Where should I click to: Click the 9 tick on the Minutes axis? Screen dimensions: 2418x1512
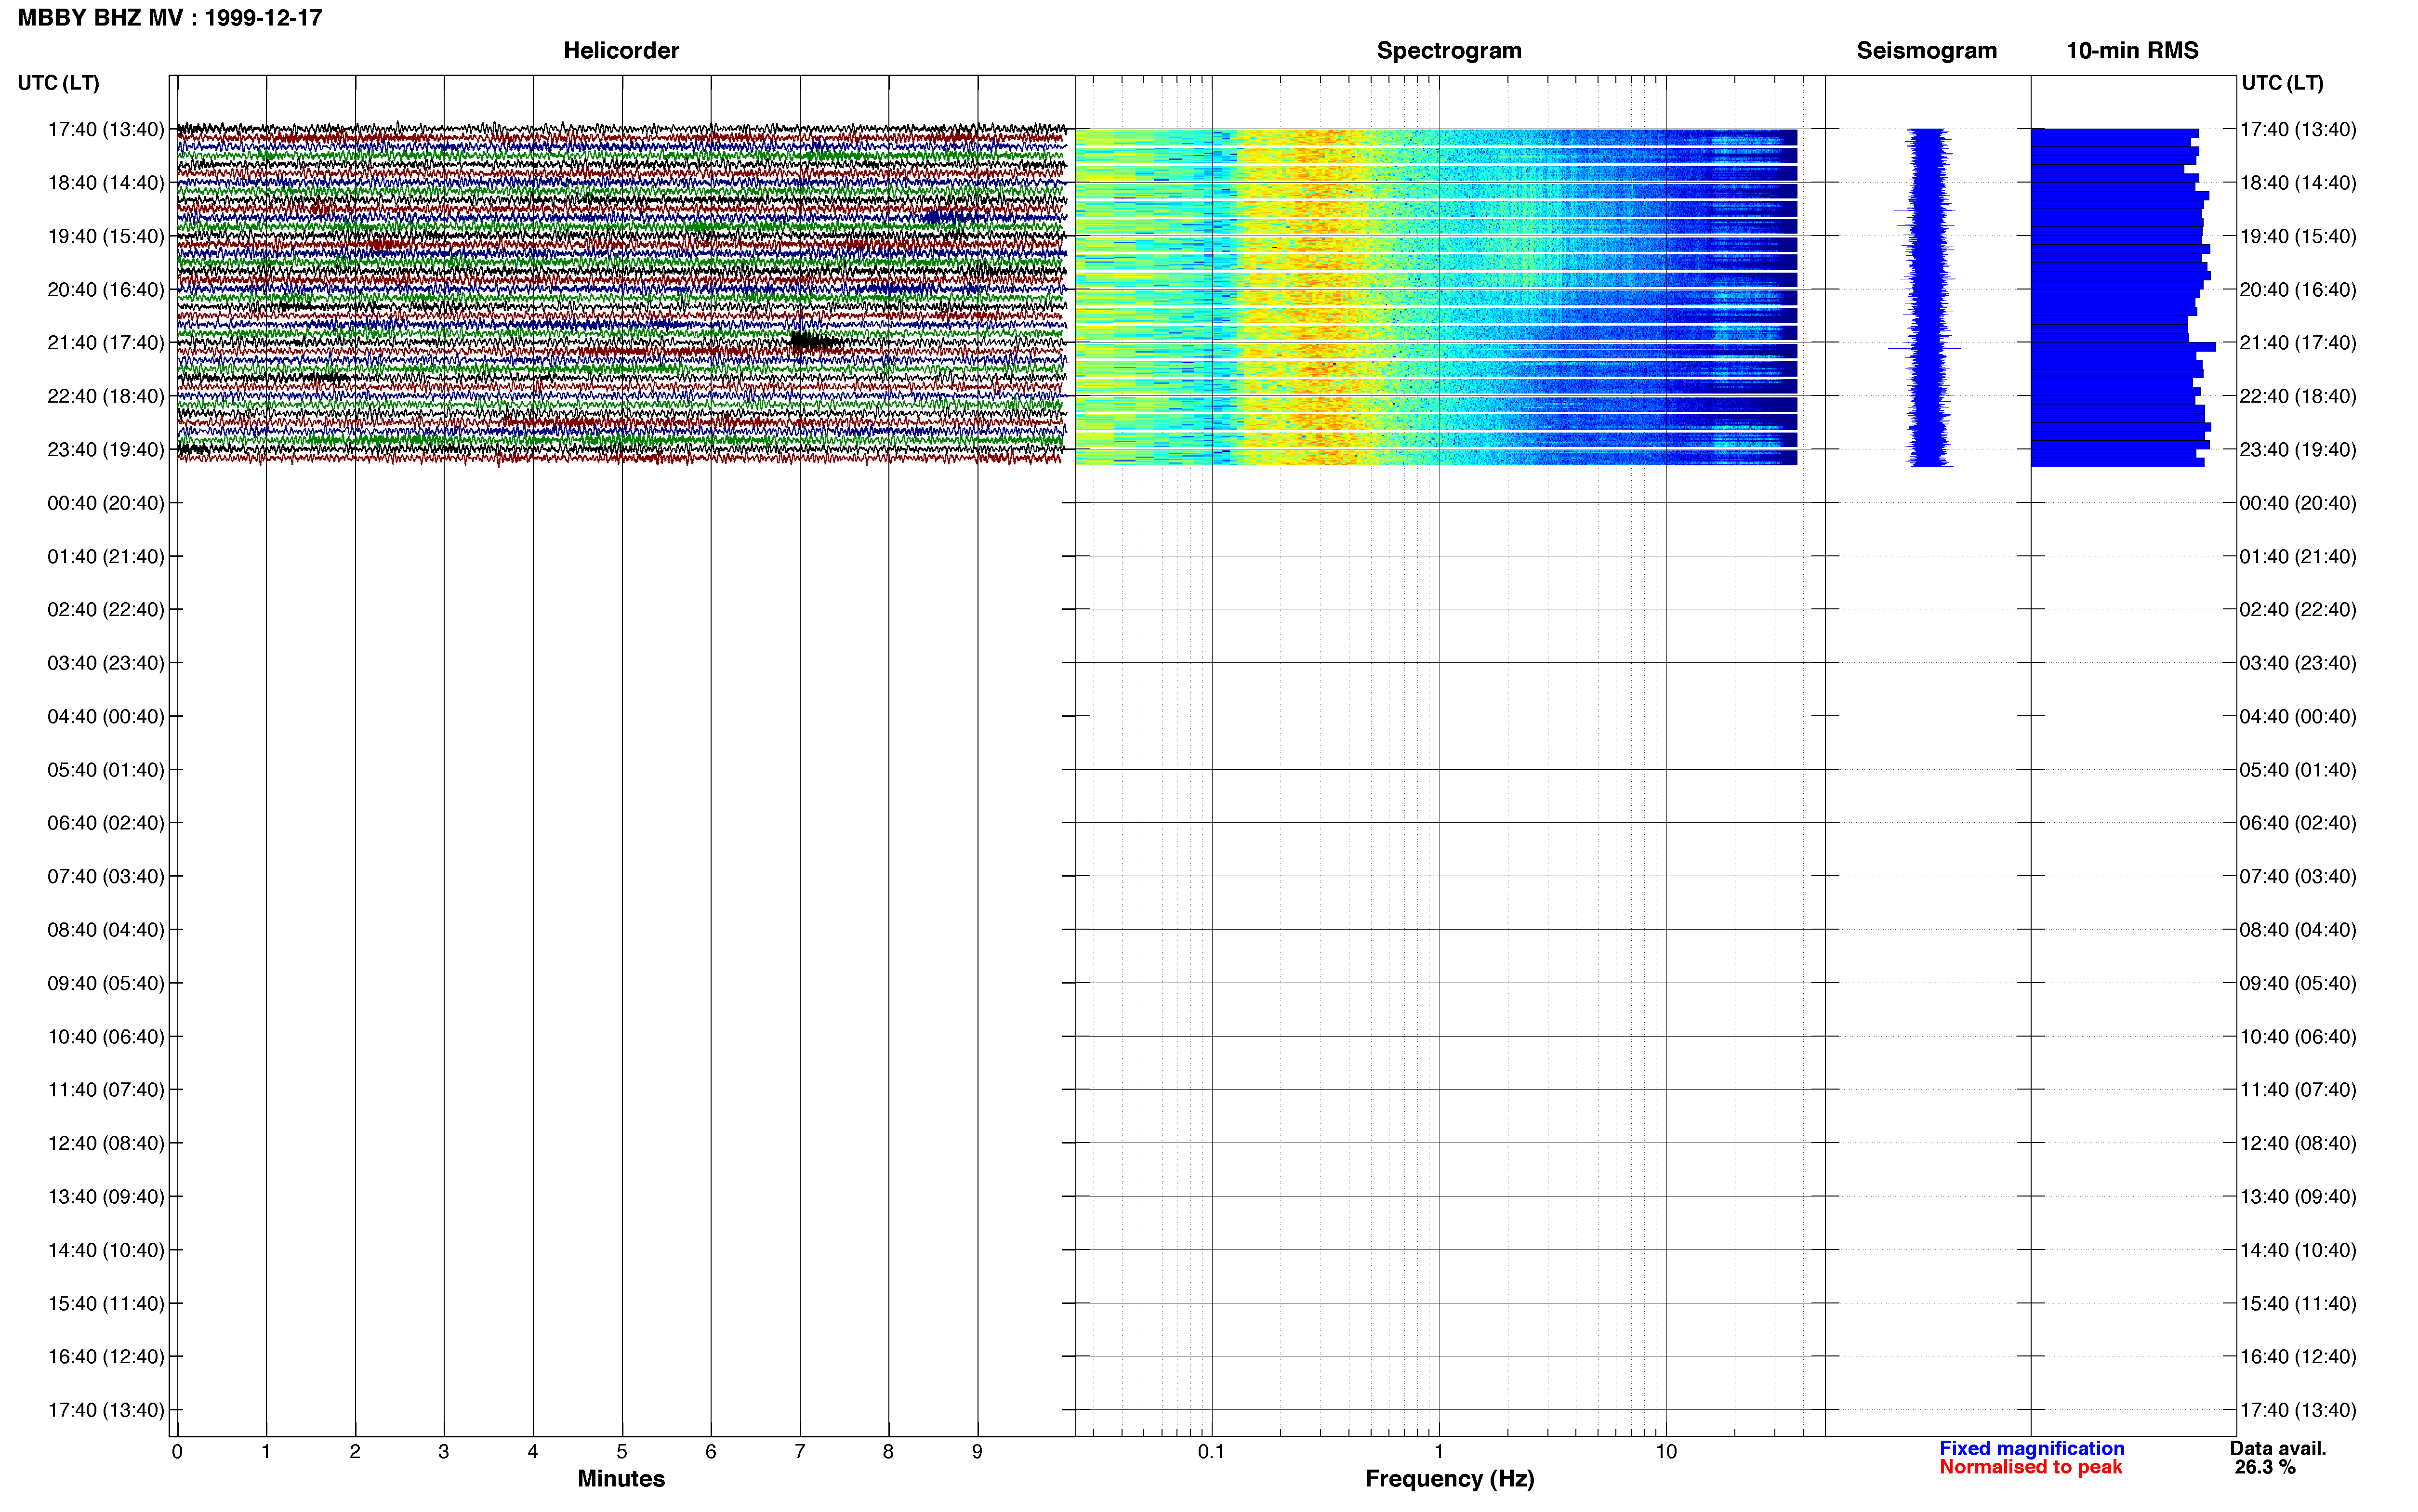(977, 1451)
